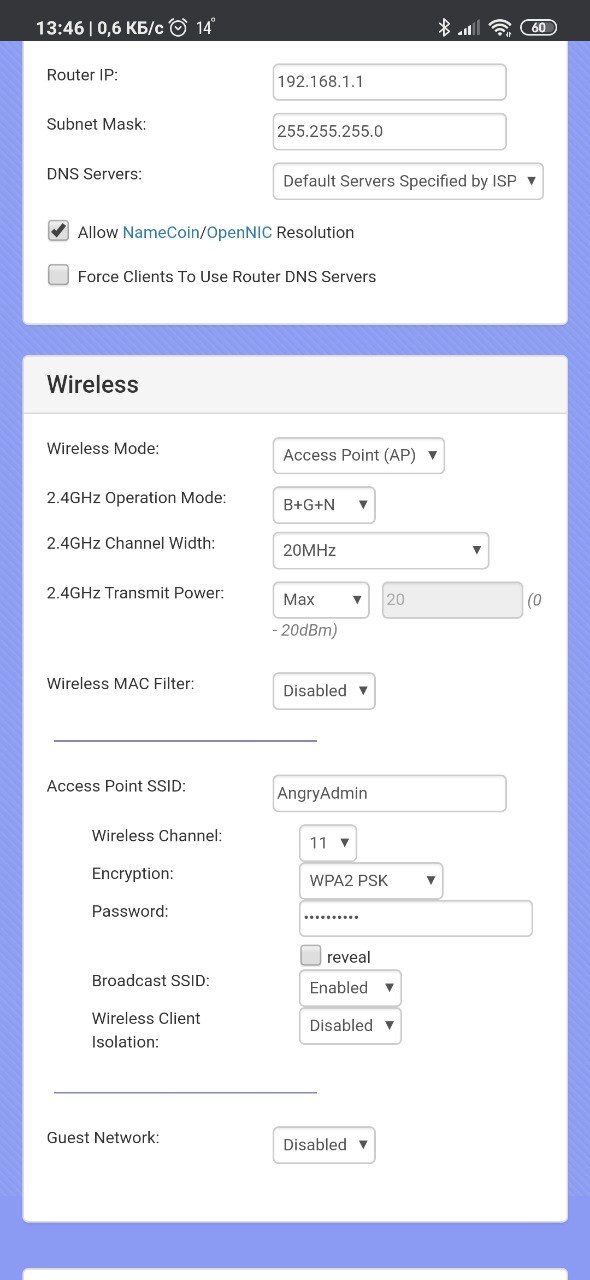
Task: Open 2.4GHz Operation Mode selector
Action: [324, 505]
